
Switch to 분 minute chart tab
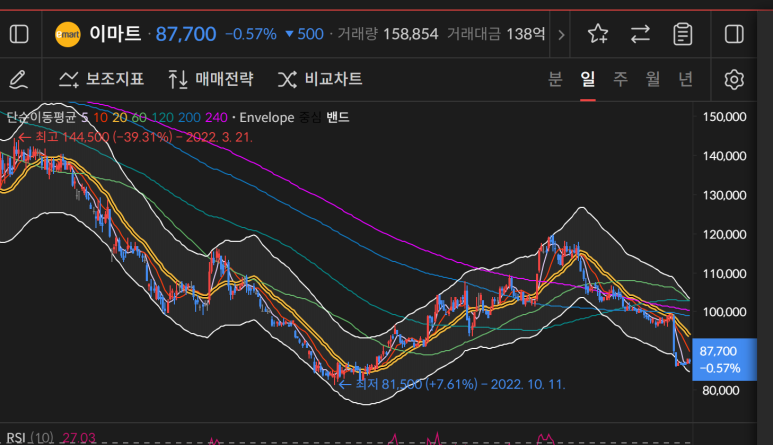coord(555,79)
